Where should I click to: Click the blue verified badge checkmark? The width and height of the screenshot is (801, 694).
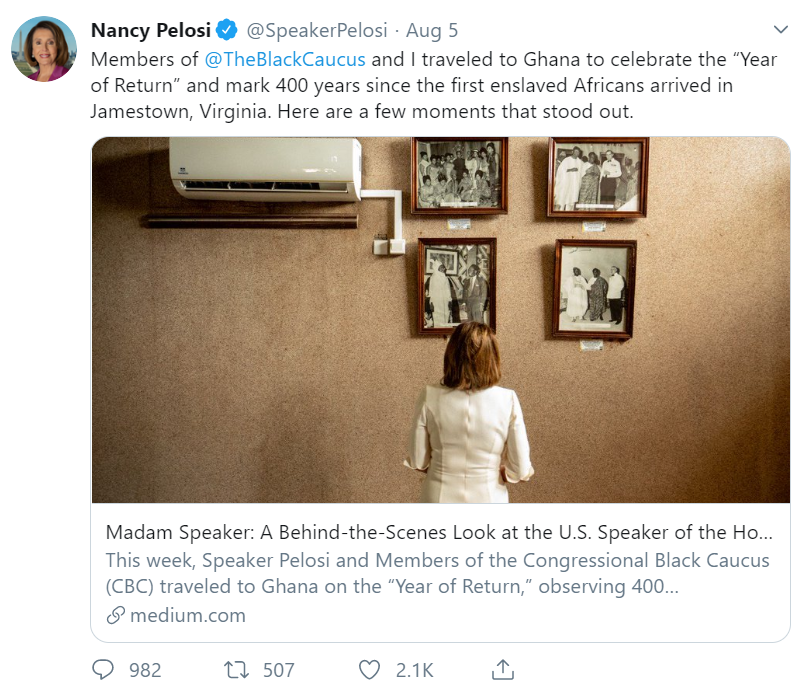[x=227, y=30]
